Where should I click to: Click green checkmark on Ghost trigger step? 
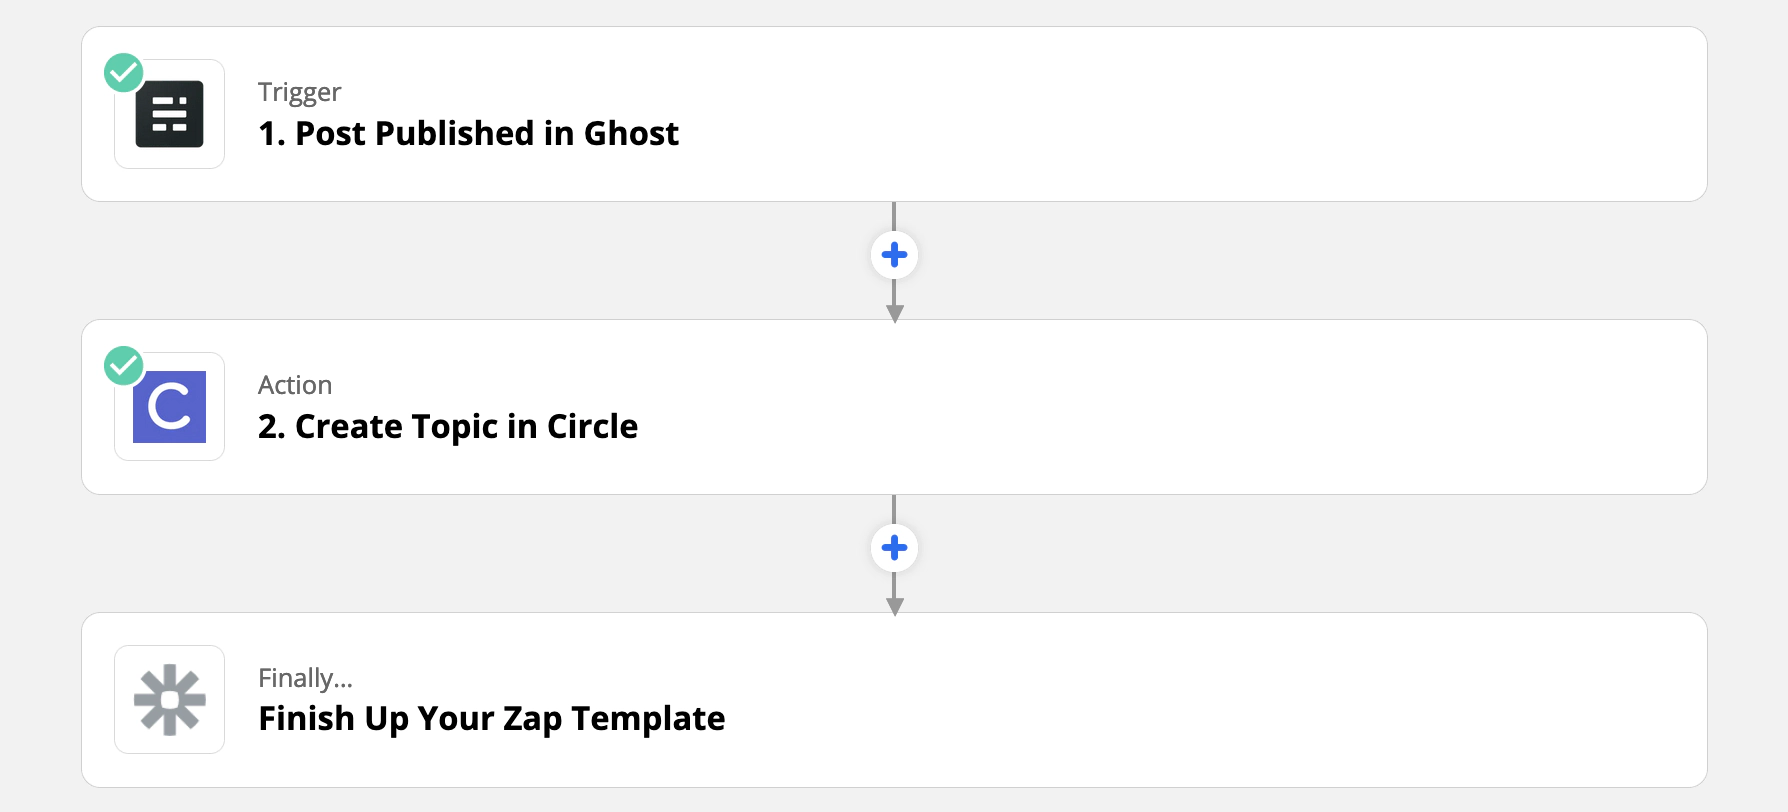pos(124,73)
